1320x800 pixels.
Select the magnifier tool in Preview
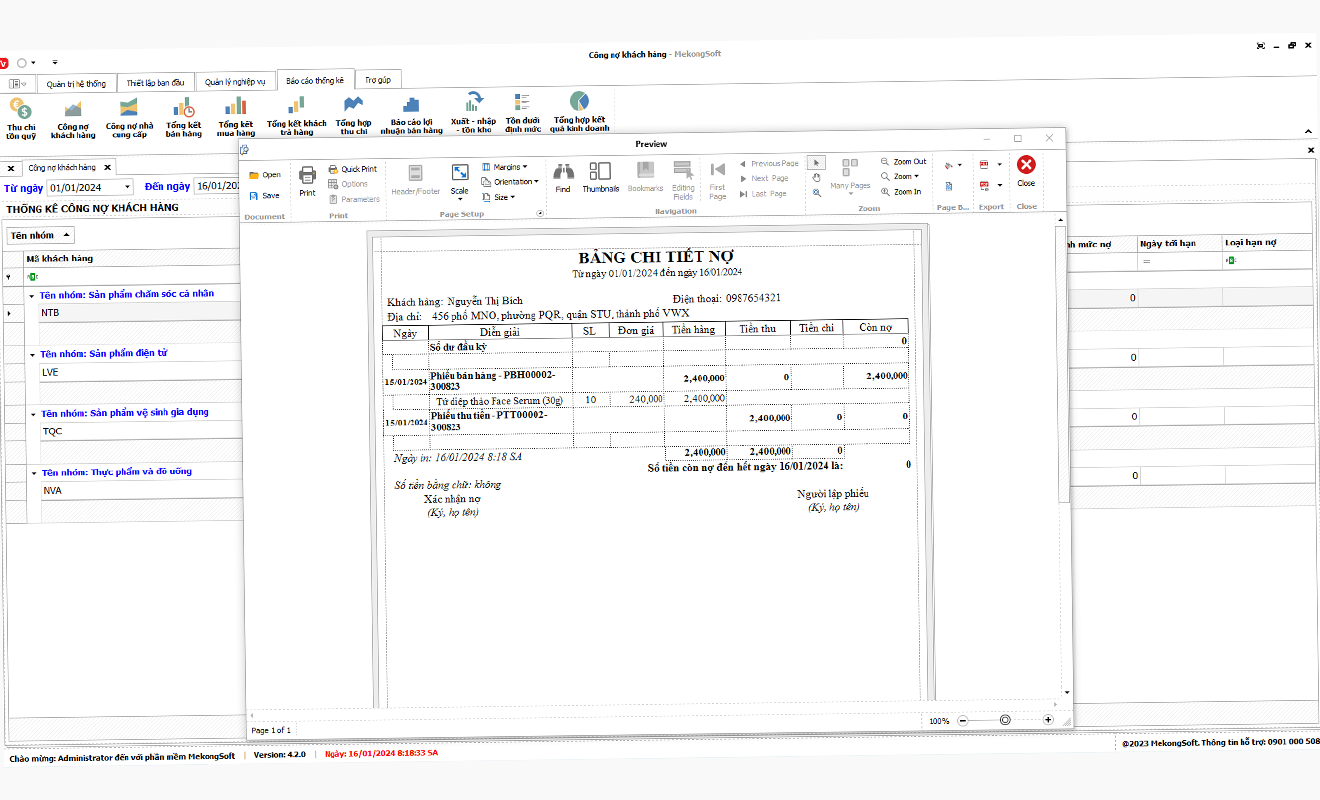click(x=817, y=192)
